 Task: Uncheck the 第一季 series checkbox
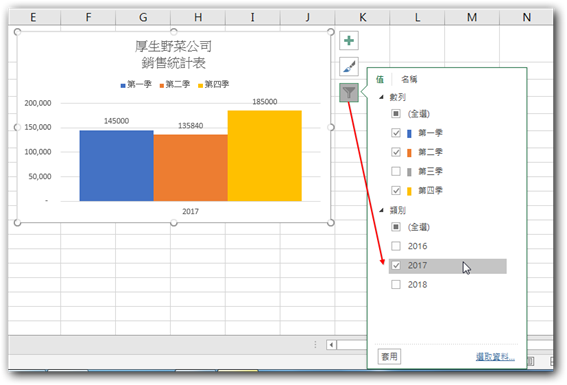tap(396, 133)
